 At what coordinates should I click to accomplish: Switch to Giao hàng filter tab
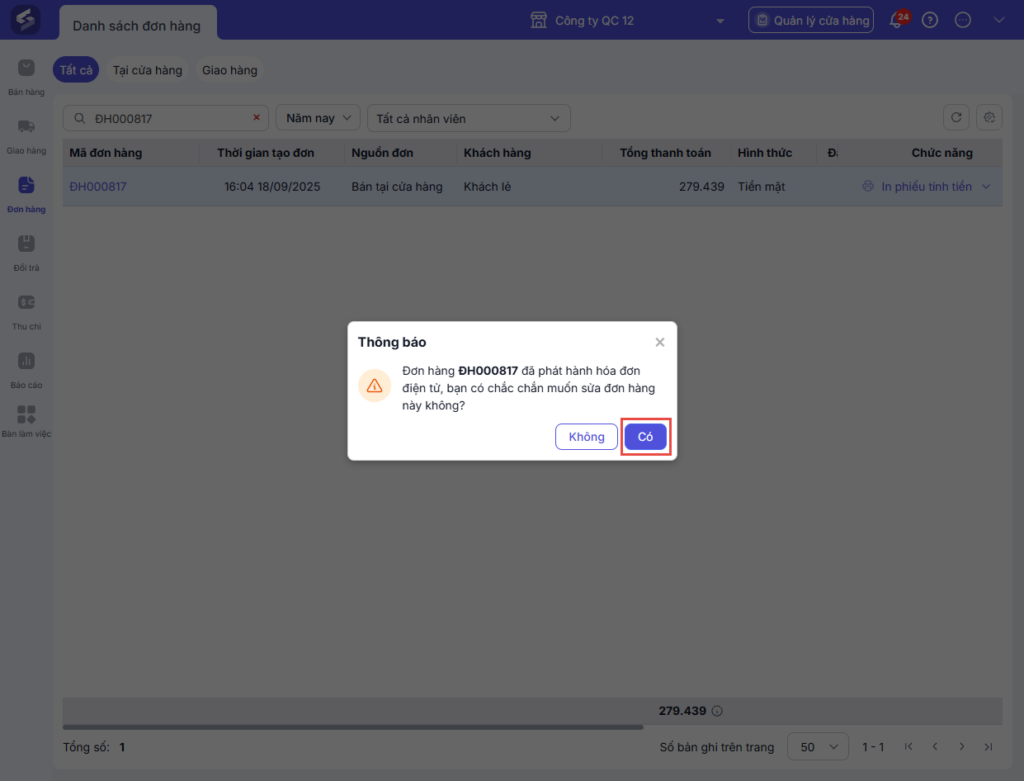229,70
